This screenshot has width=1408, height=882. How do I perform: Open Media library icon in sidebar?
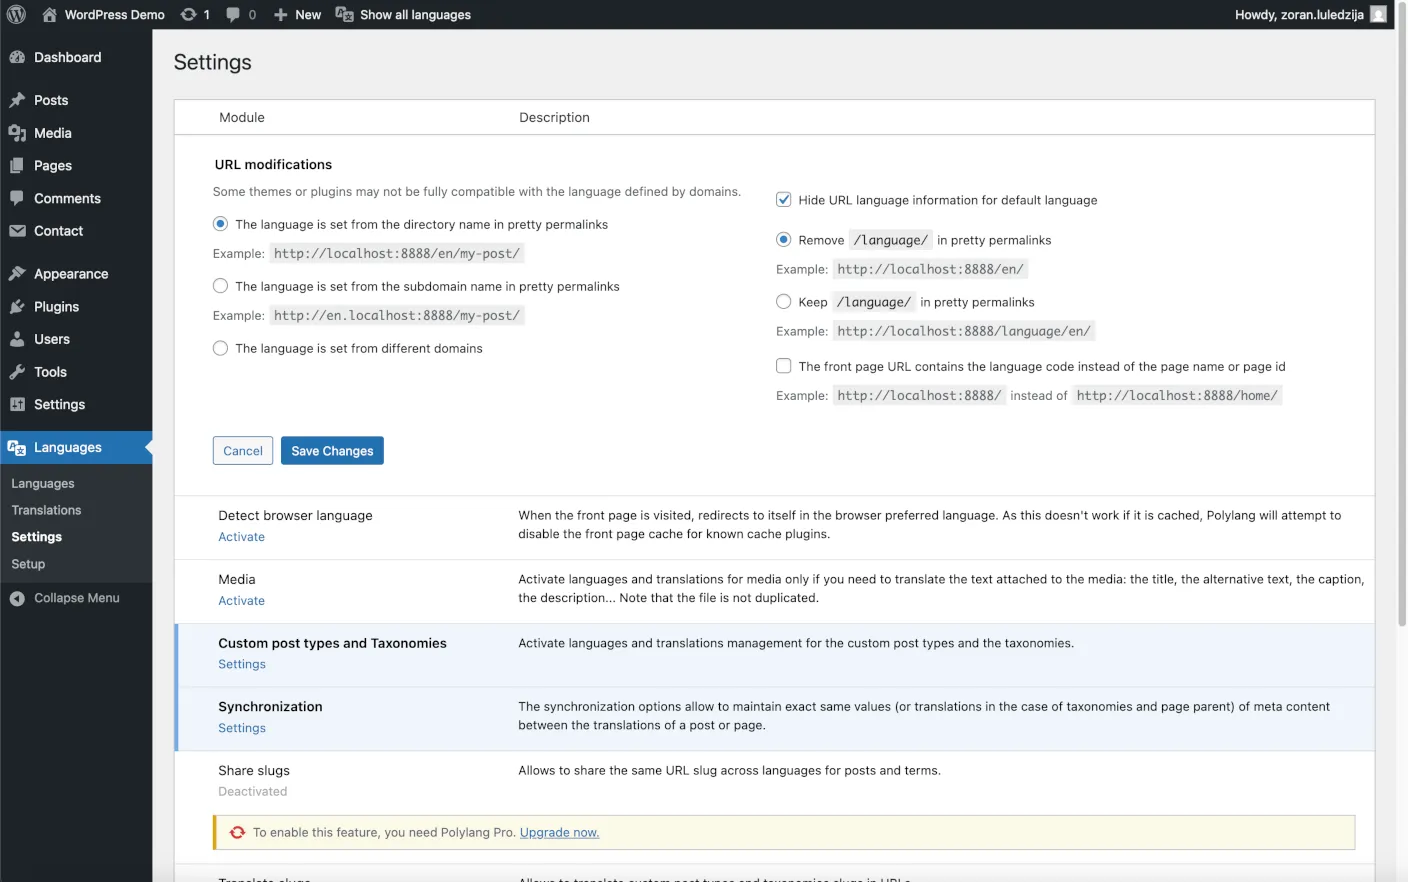pos(17,133)
